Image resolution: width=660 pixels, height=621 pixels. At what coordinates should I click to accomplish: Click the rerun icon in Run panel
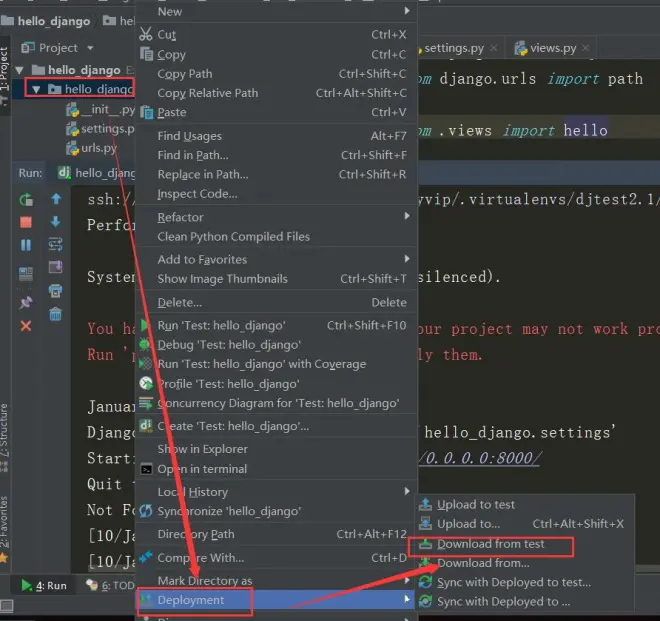(26, 200)
